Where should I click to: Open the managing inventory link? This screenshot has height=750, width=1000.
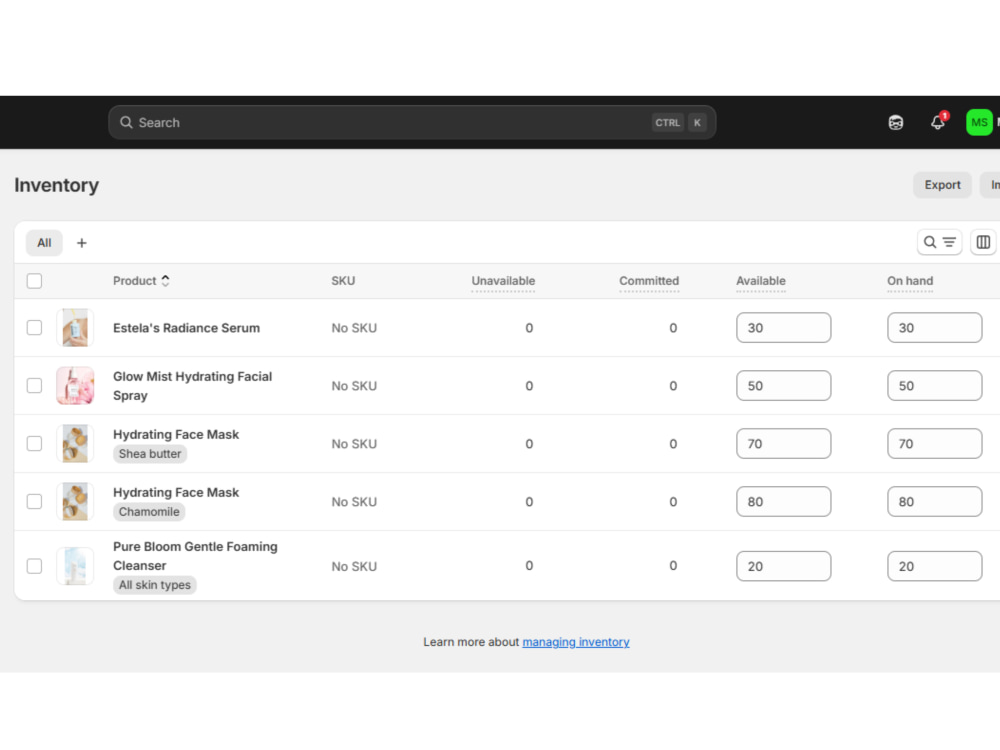[x=576, y=642]
